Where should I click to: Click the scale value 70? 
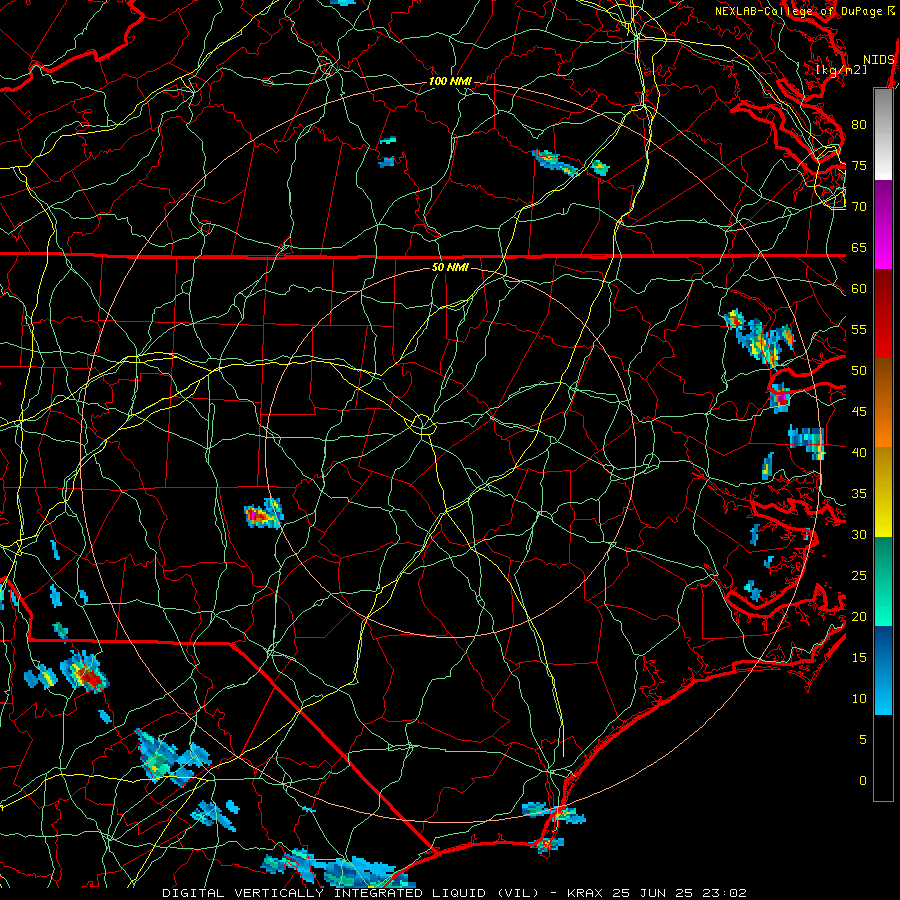click(x=859, y=207)
